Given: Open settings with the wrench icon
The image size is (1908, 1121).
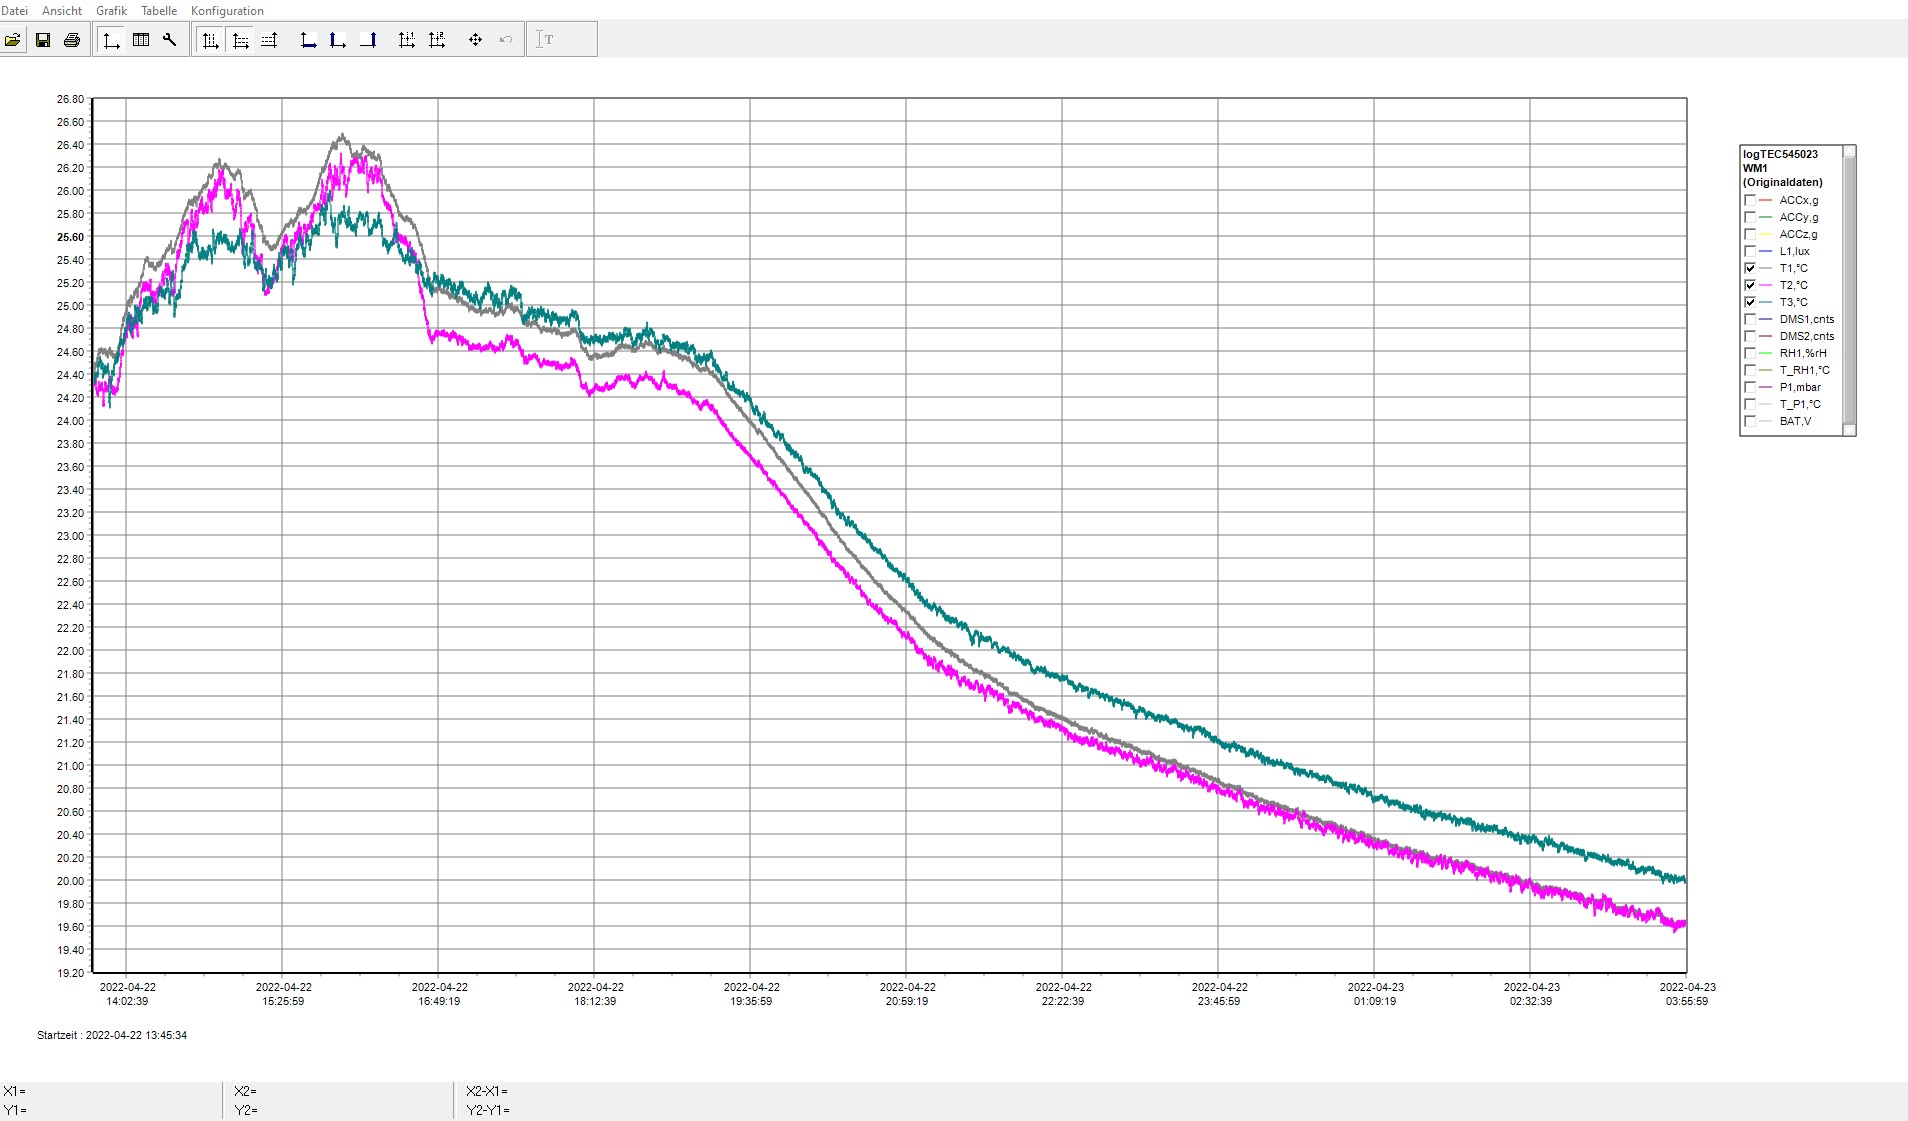Looking at the screenshot, I should [x=170, y=40].
